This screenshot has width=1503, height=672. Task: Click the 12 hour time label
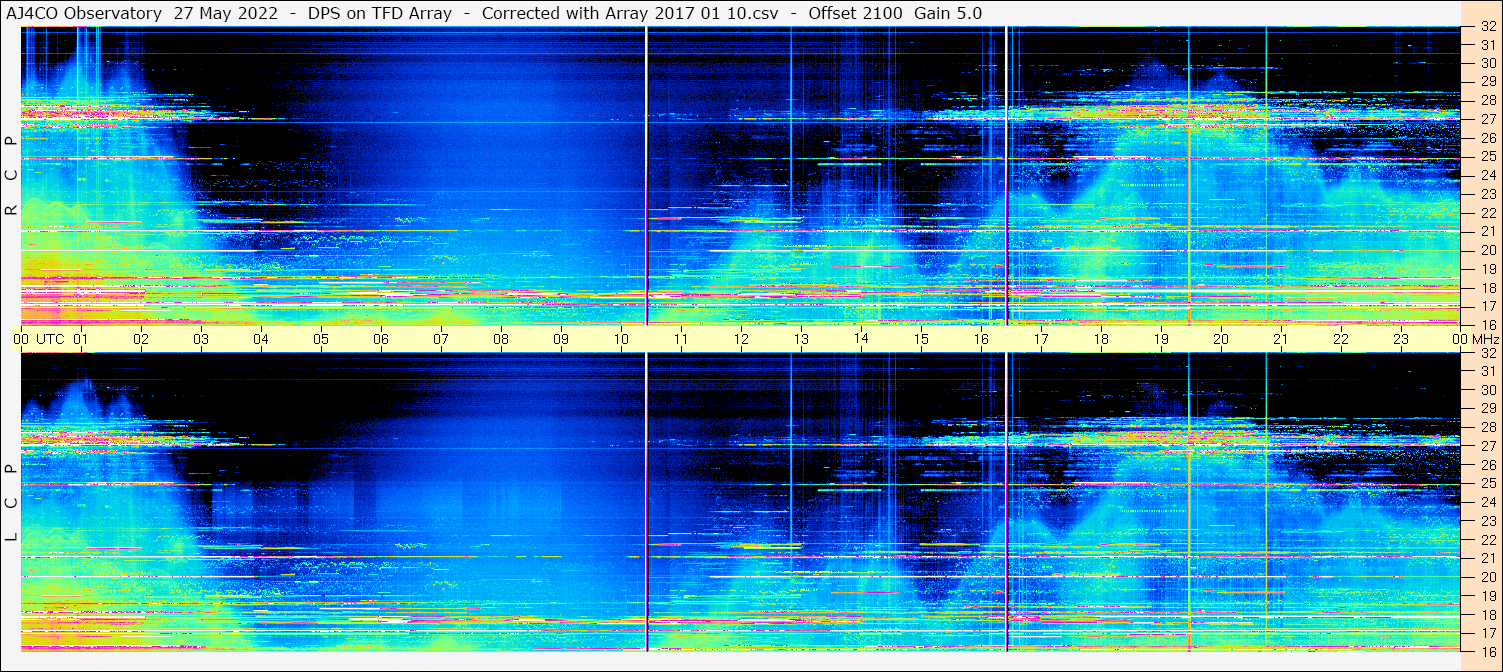[x=741, y=339]
